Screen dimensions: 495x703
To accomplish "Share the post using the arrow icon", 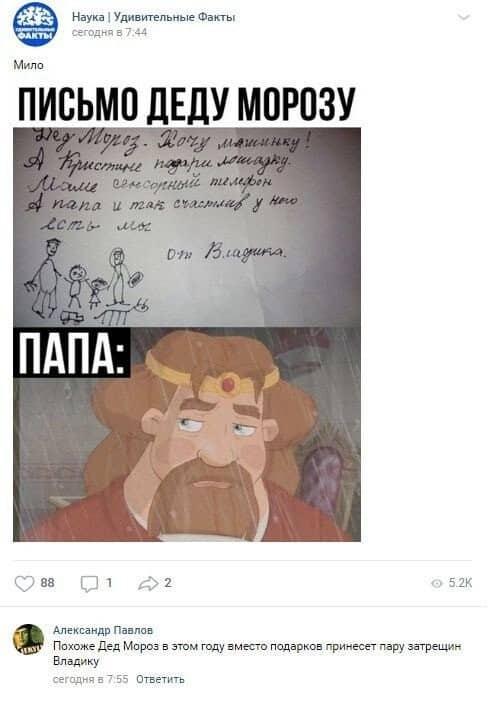I will 148,583.
